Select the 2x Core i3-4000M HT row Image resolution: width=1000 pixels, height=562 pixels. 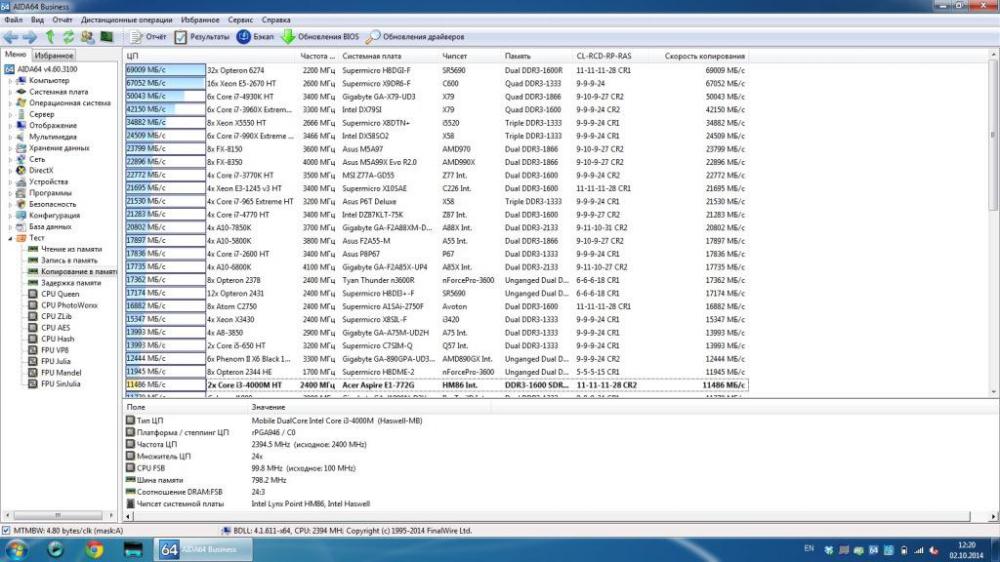[x=436, y=385]
